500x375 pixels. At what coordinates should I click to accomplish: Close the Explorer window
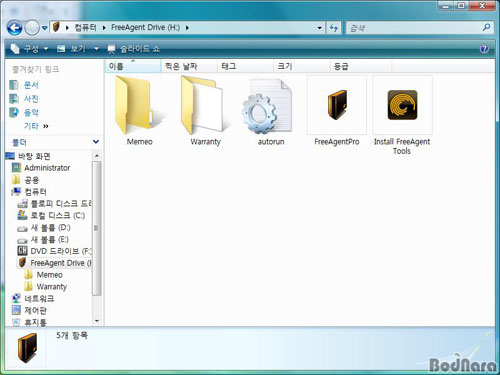point(482,6)
